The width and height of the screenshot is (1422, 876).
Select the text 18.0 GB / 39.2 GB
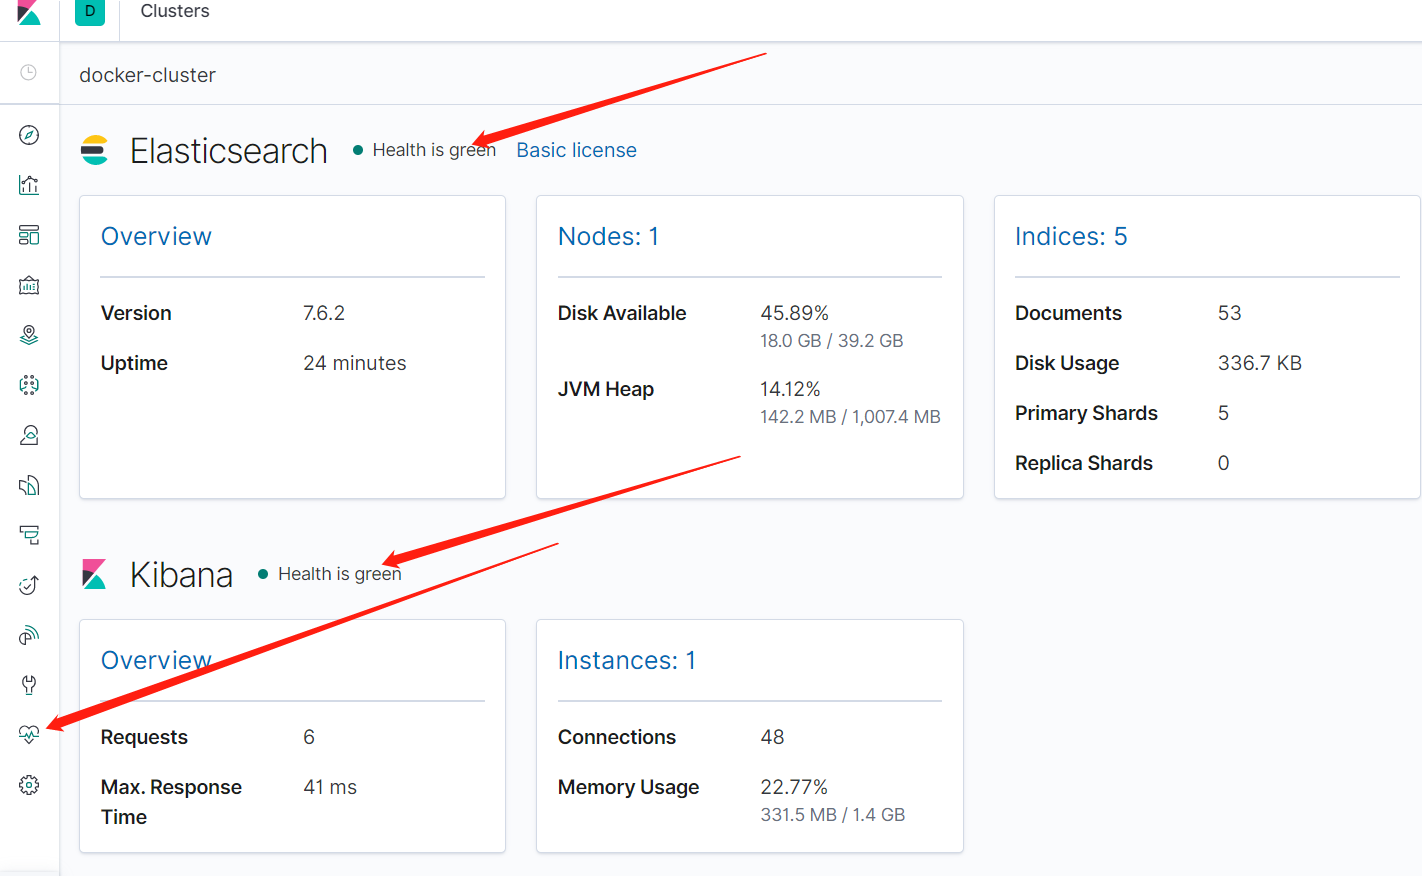832,341
